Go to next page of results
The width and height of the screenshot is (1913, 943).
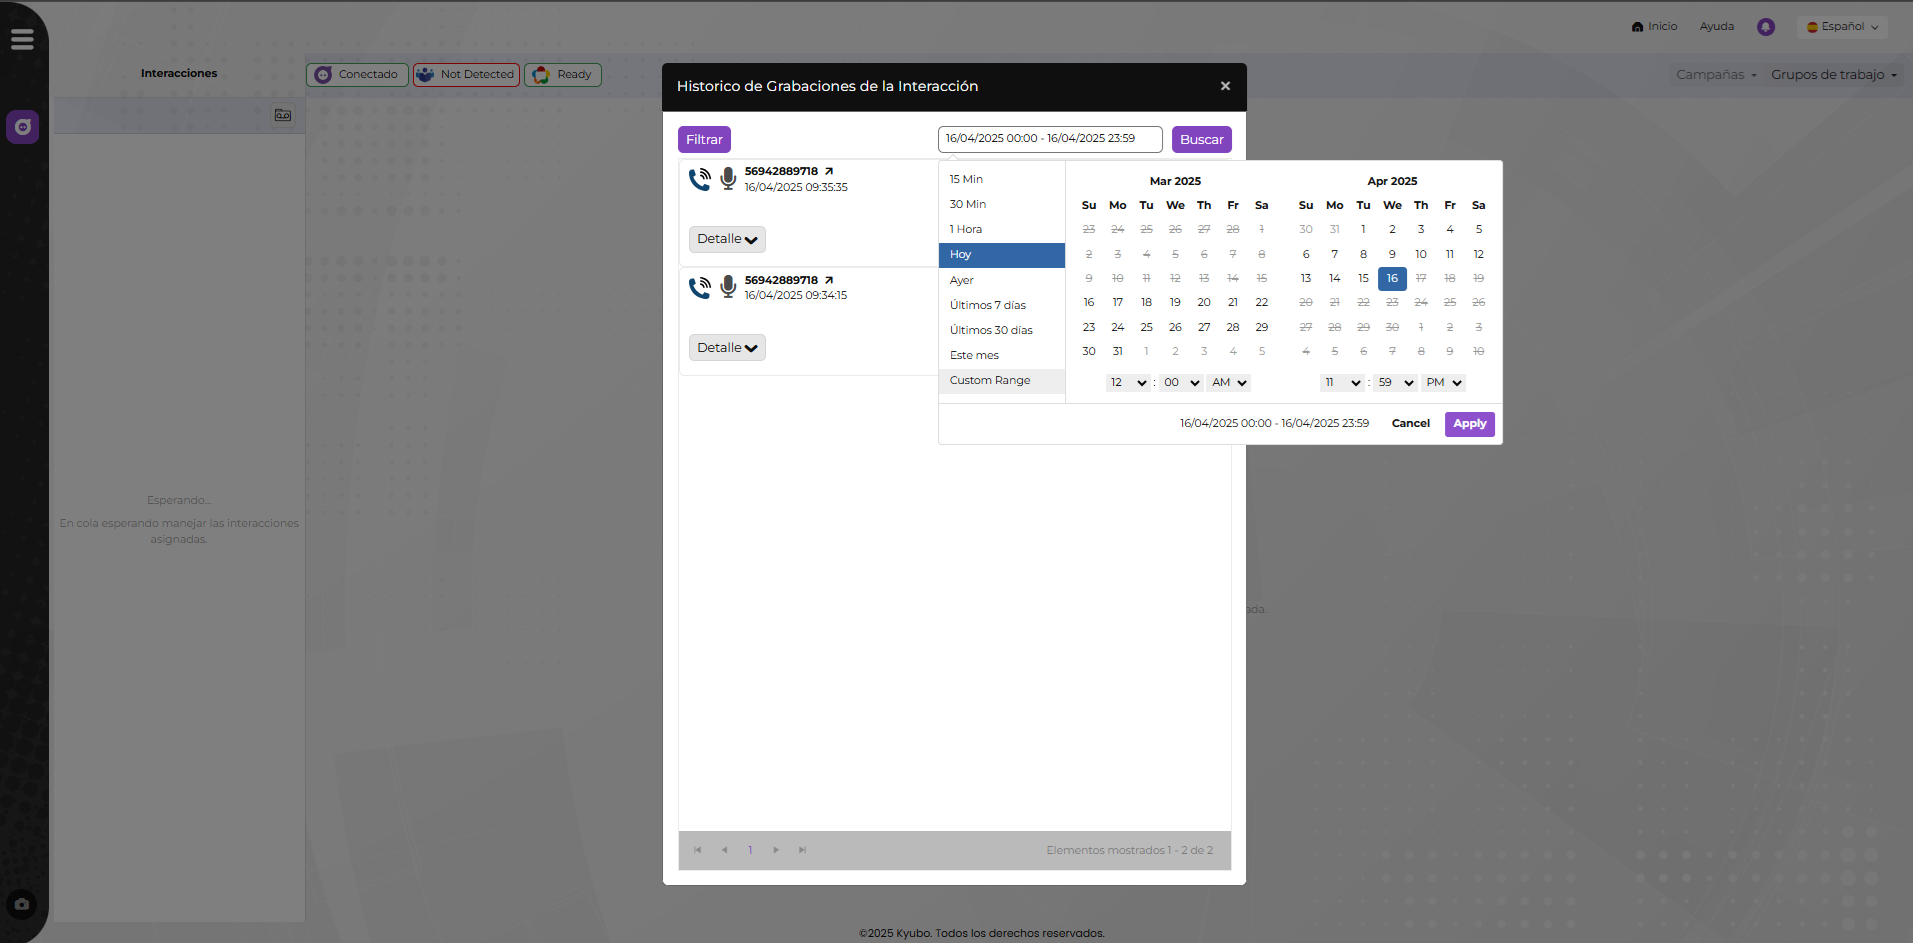click(776, 850)
